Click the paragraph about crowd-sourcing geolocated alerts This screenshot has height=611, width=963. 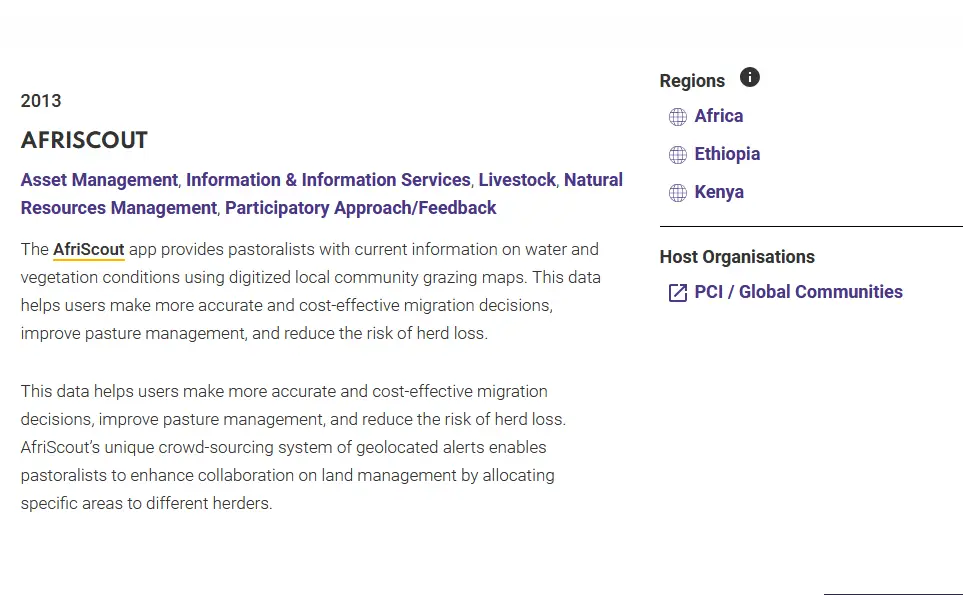tap(293, 447)
